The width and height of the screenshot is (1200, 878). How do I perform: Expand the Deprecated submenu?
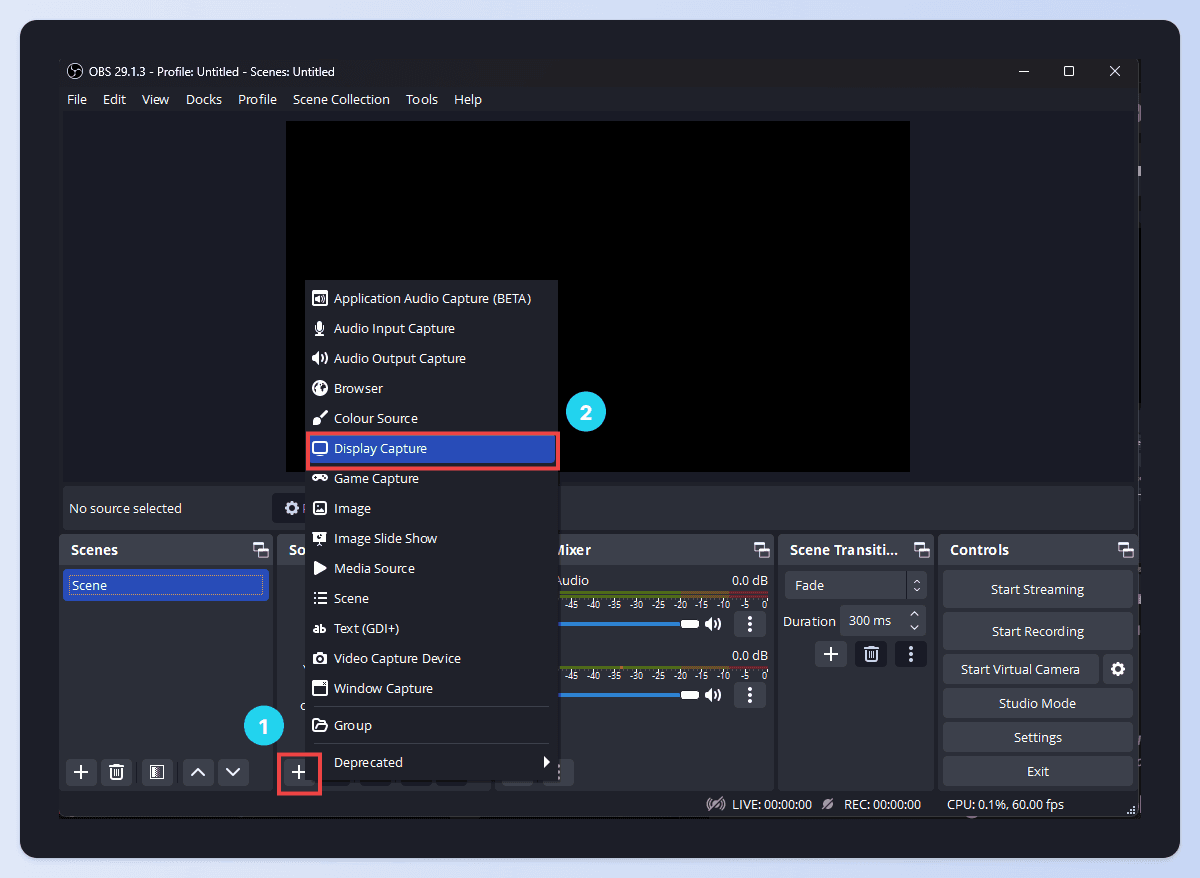pos(431,762)
